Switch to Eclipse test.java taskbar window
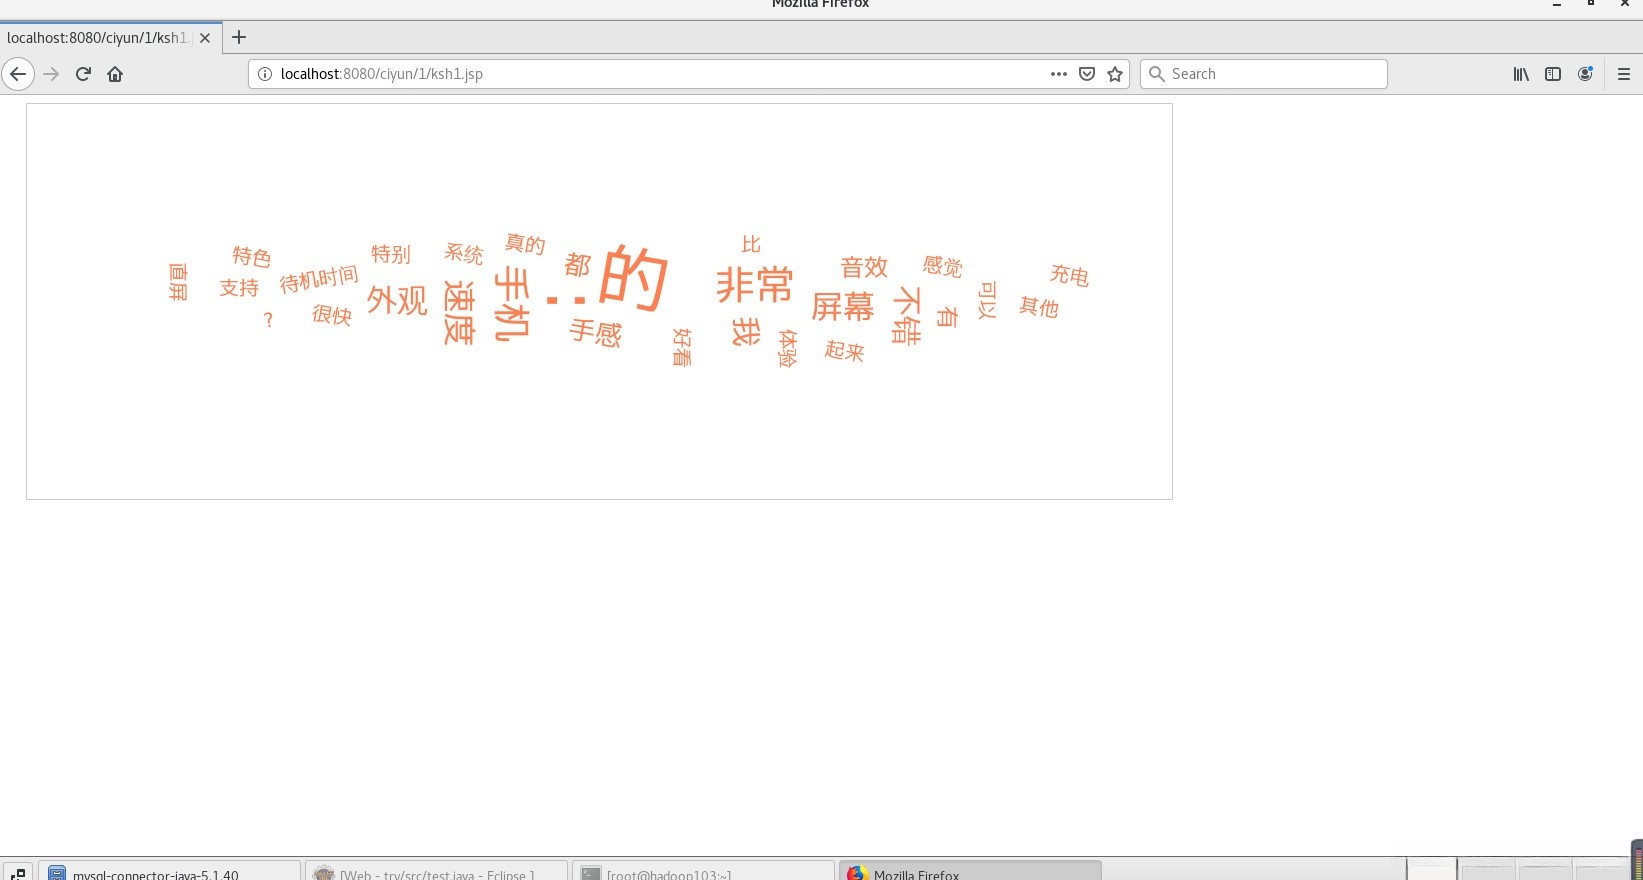Viewport: 1643px width, 880px height. click(436, 872)
